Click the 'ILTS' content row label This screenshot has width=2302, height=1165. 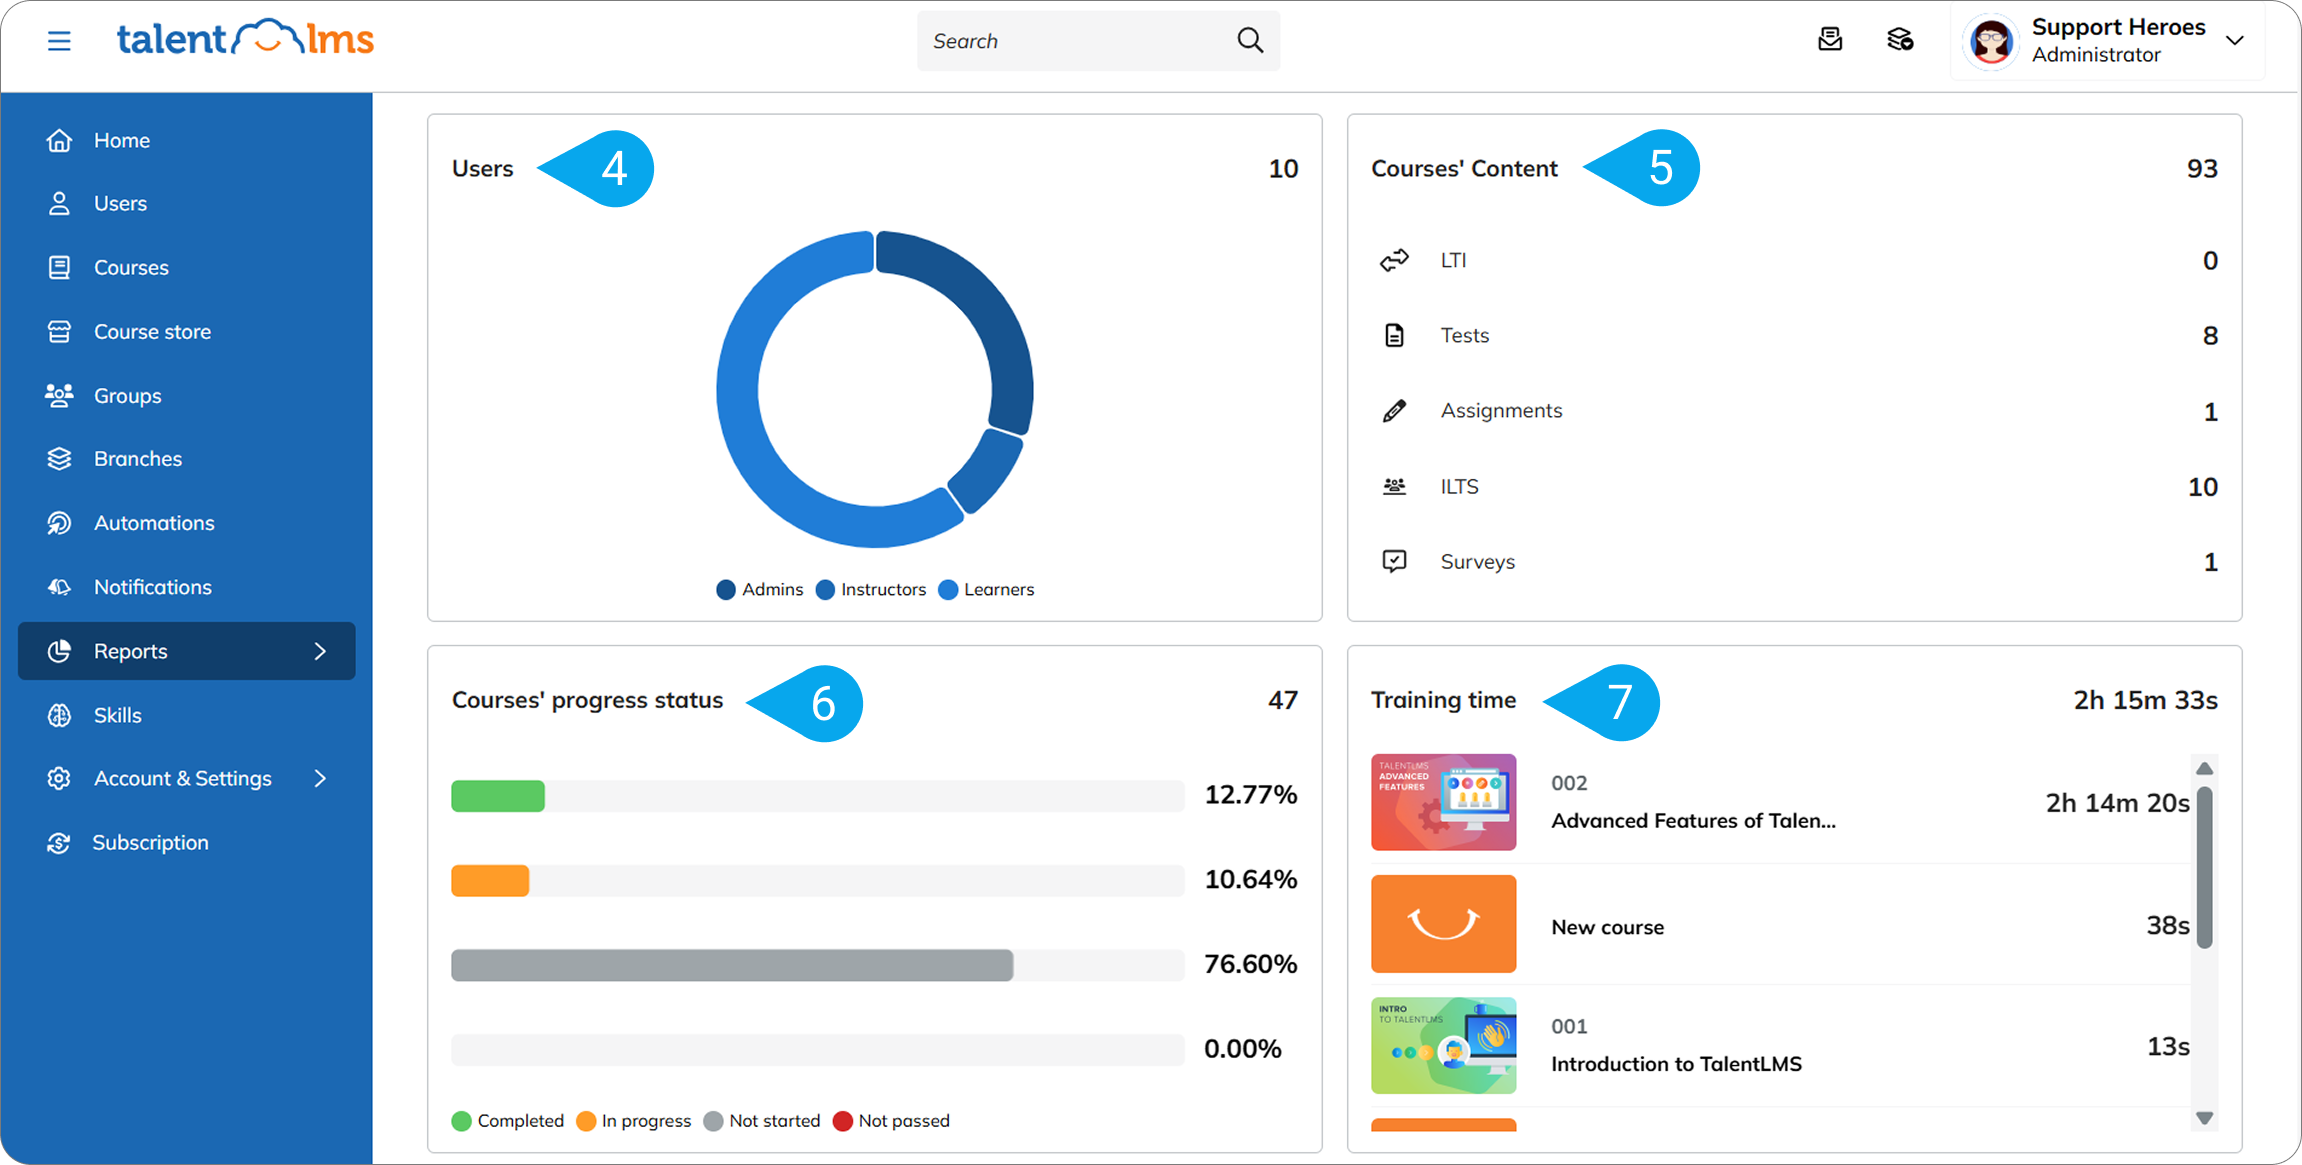click(1459, 487)
